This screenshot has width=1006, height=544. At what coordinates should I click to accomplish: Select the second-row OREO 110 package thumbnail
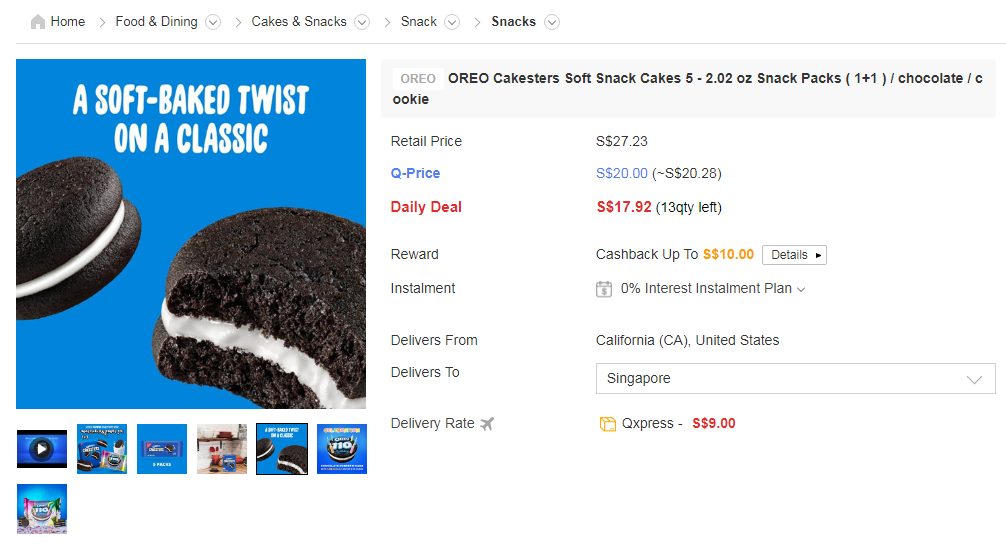click(42, 509)
